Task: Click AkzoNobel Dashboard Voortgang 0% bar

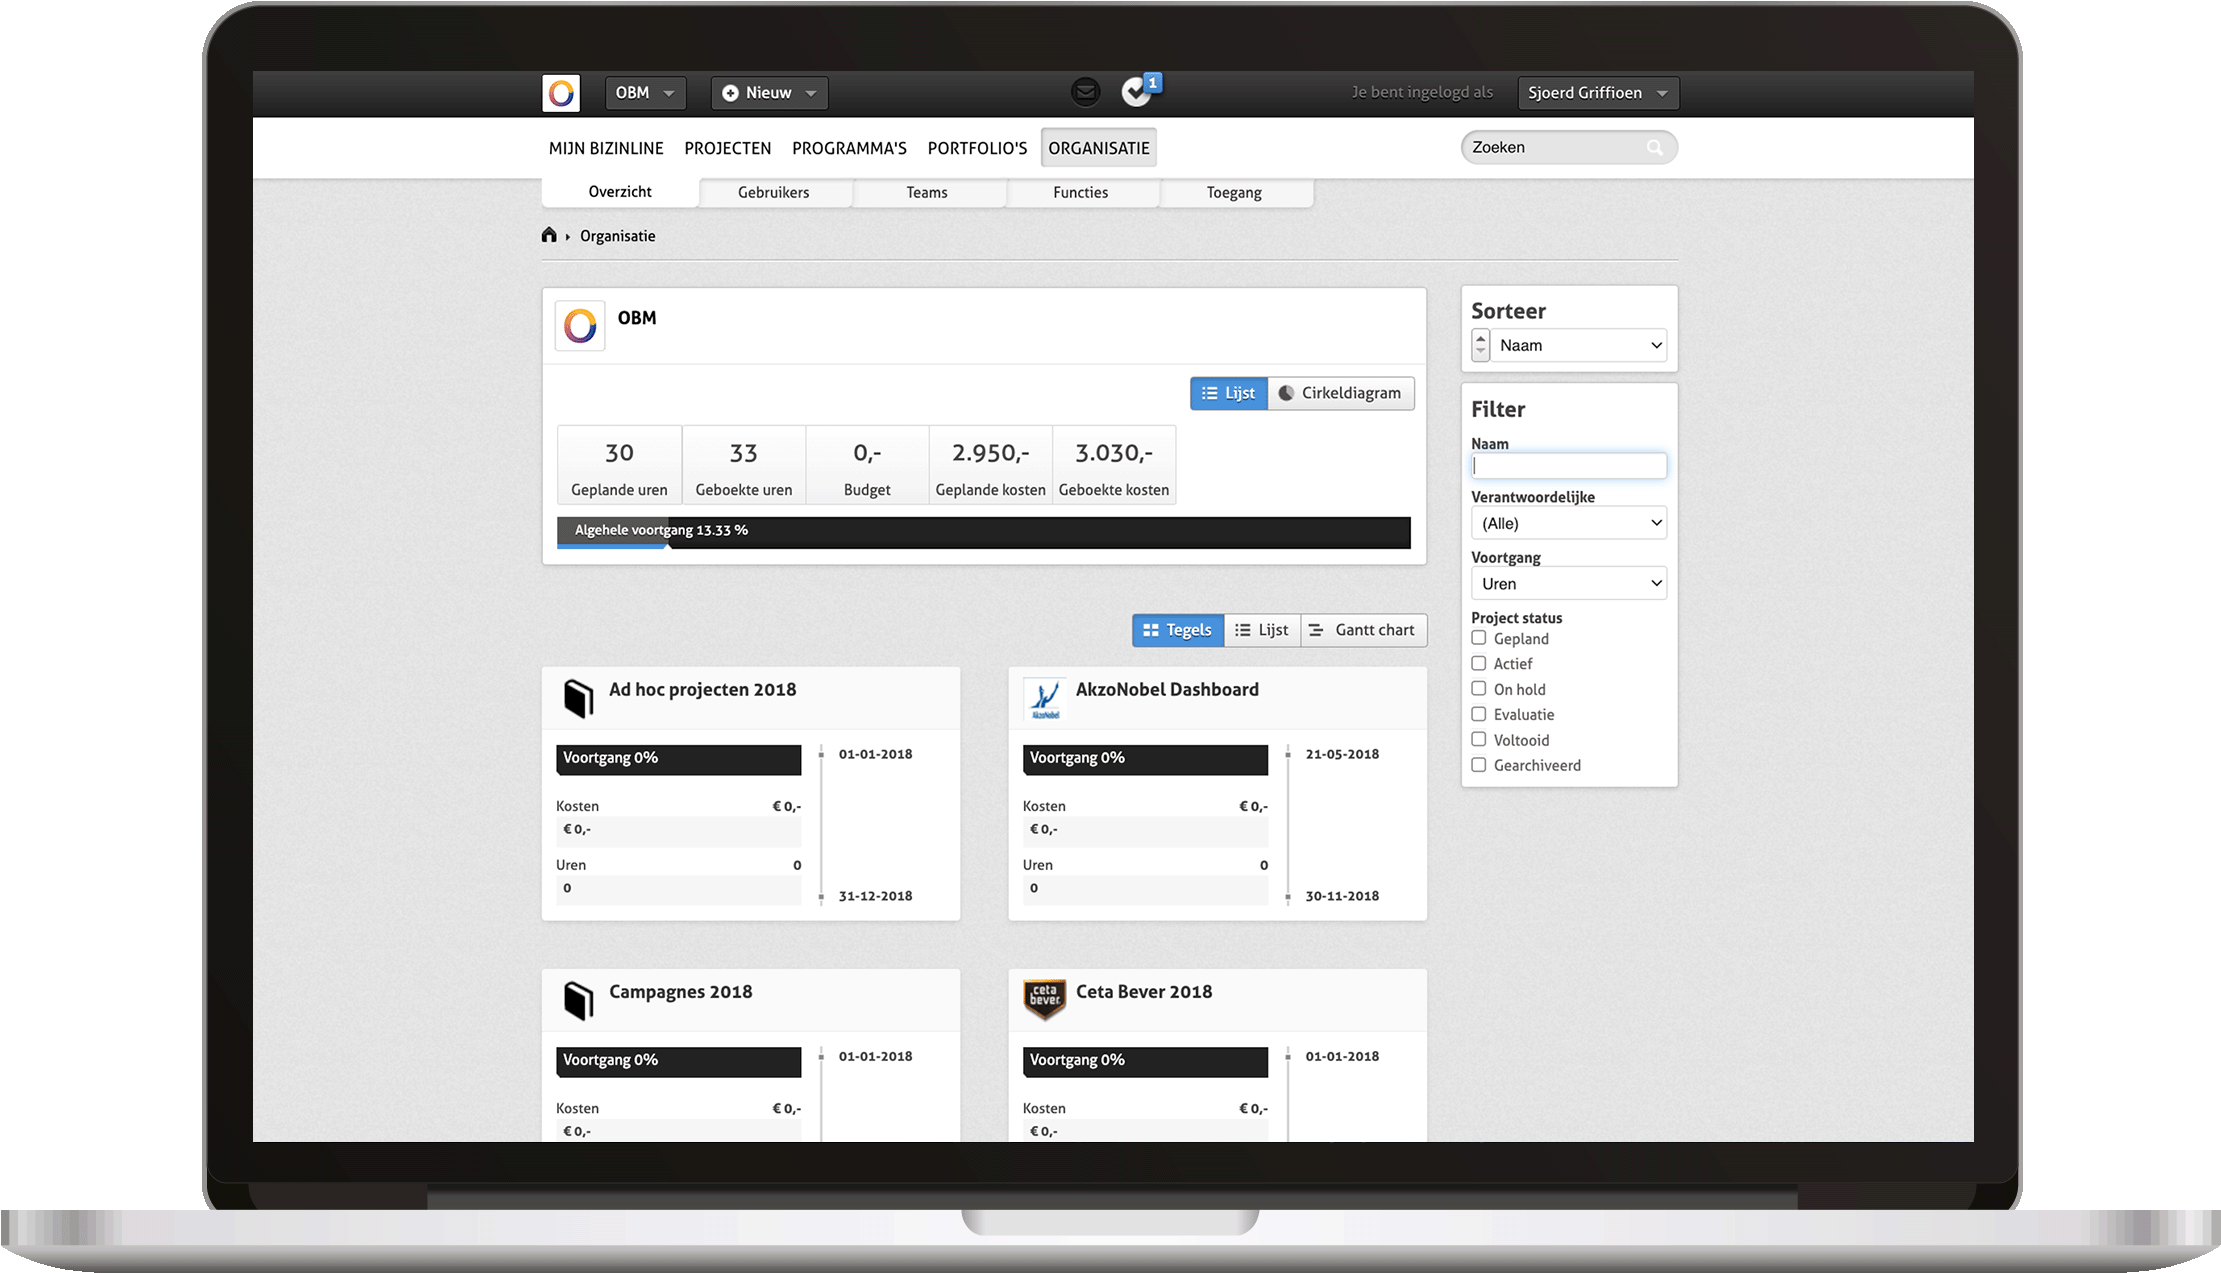Action: (x=1145, y=759)
